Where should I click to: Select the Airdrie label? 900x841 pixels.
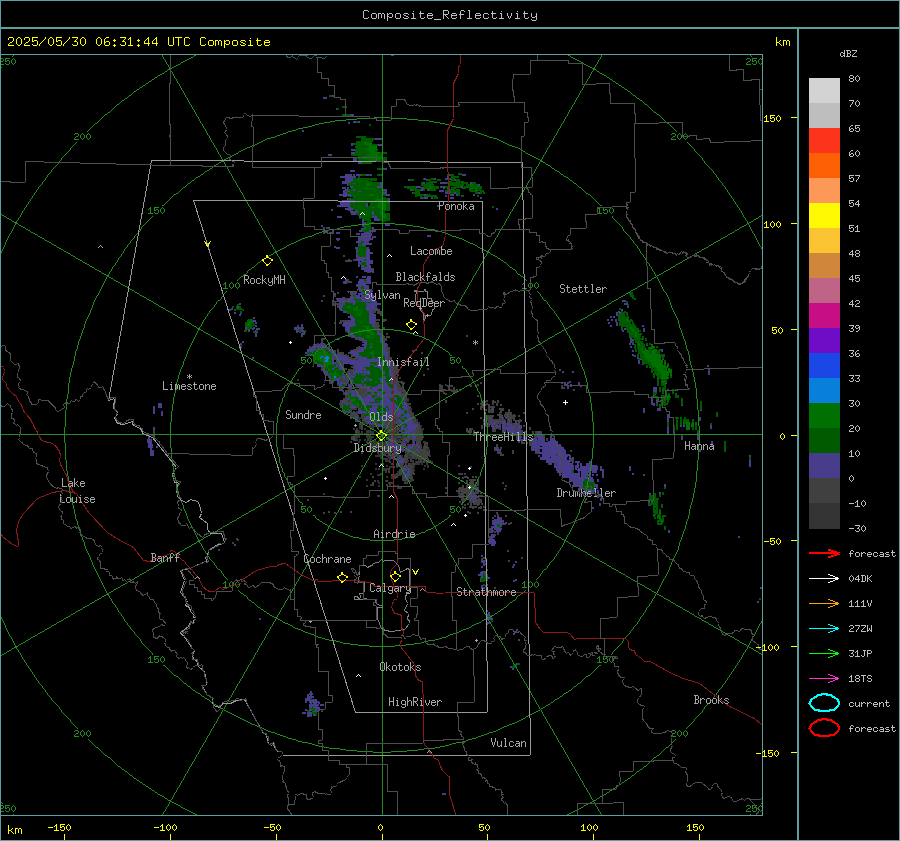[x=394, y=534]
